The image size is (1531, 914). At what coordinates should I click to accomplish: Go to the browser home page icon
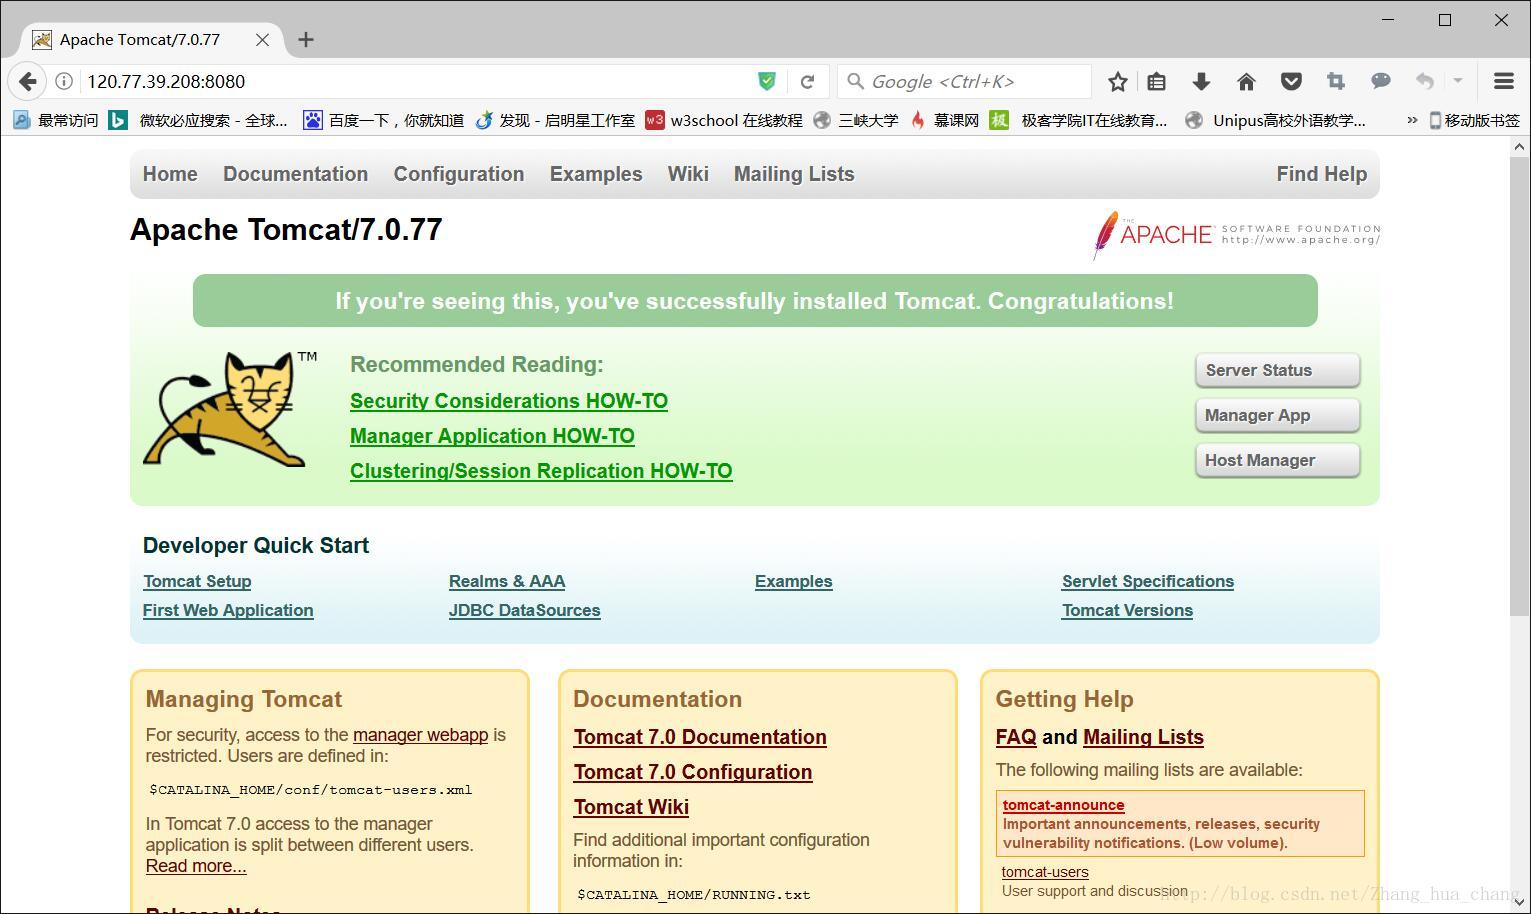[x=1246, y=81]
